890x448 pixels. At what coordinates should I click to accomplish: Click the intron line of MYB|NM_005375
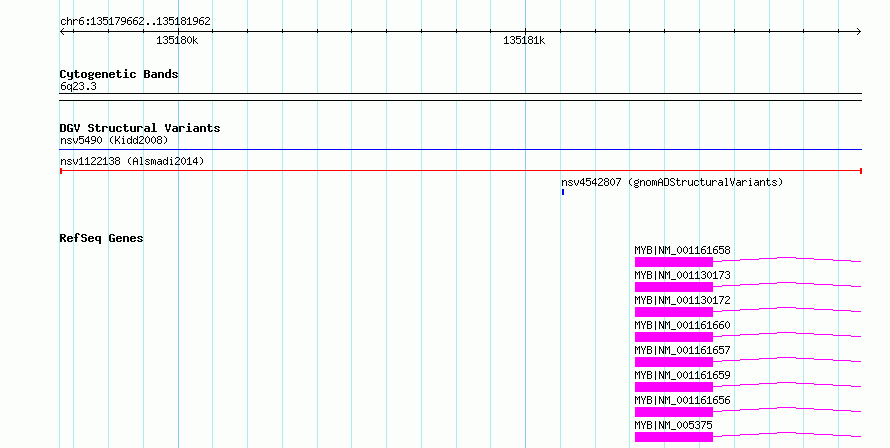(787, 433)
